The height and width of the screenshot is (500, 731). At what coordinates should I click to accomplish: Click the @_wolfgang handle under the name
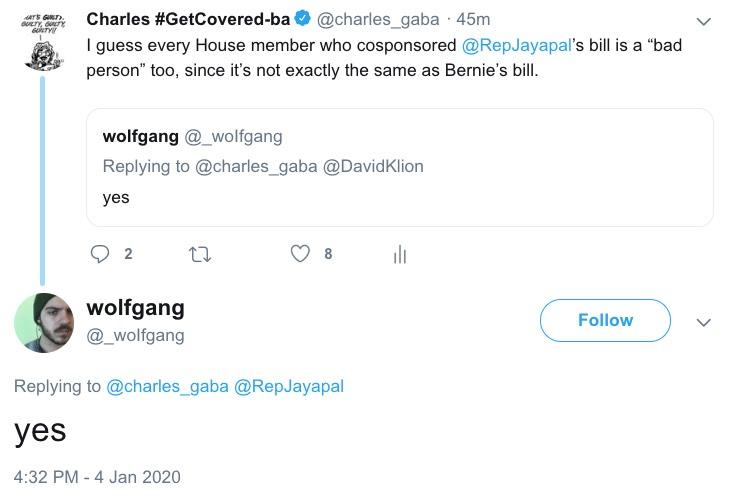pos(136,335)
